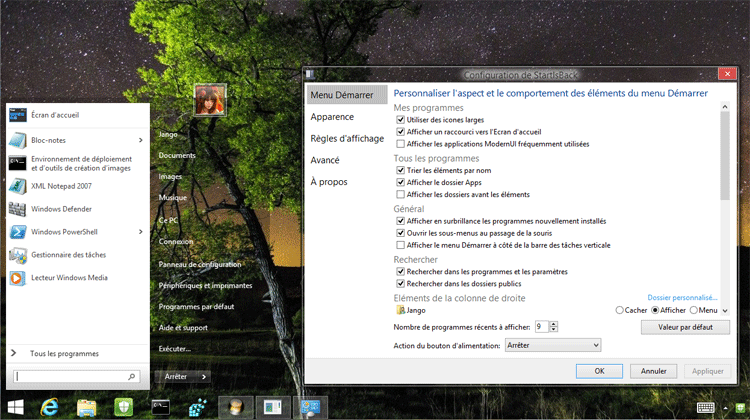This screenshot has width=750, height=420.
Task: Open Windows Defender from program list
Action: tap(64, 209)
